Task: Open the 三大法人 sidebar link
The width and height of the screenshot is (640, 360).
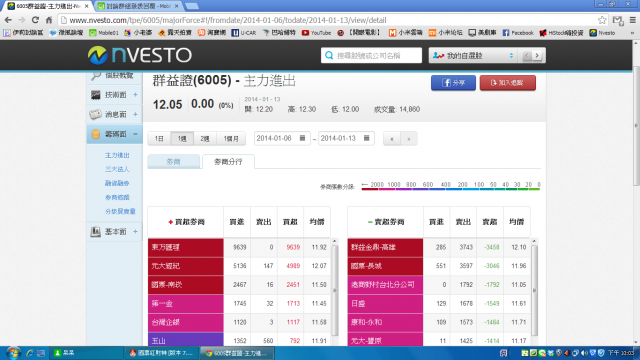Action: (117, 169)
